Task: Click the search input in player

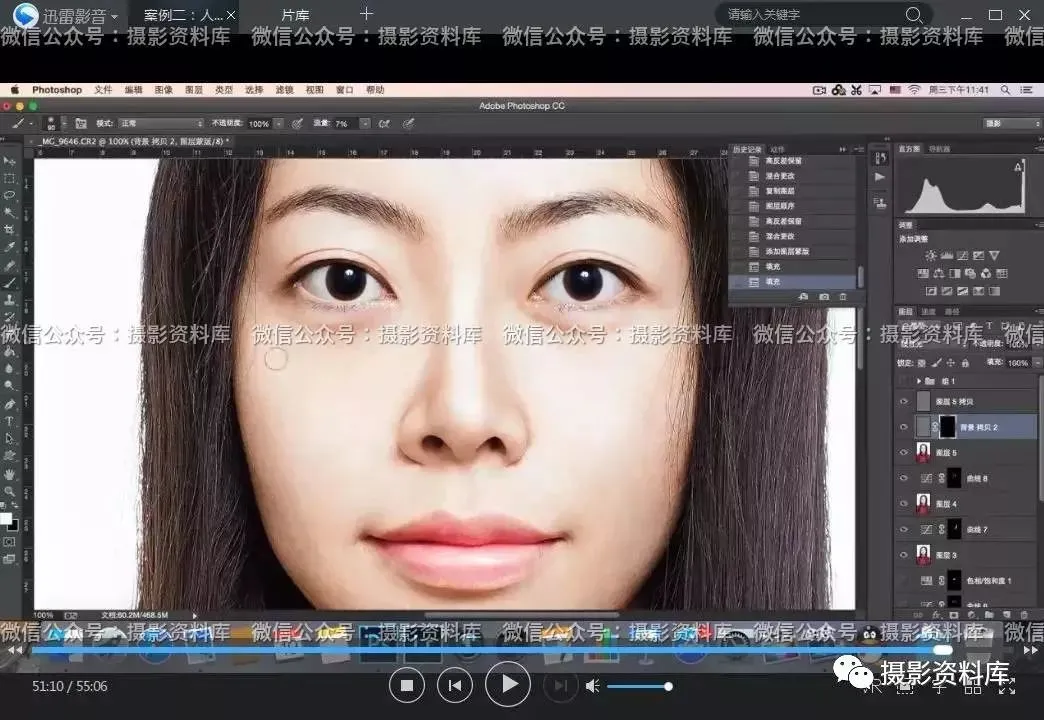Action: [812, 15]
